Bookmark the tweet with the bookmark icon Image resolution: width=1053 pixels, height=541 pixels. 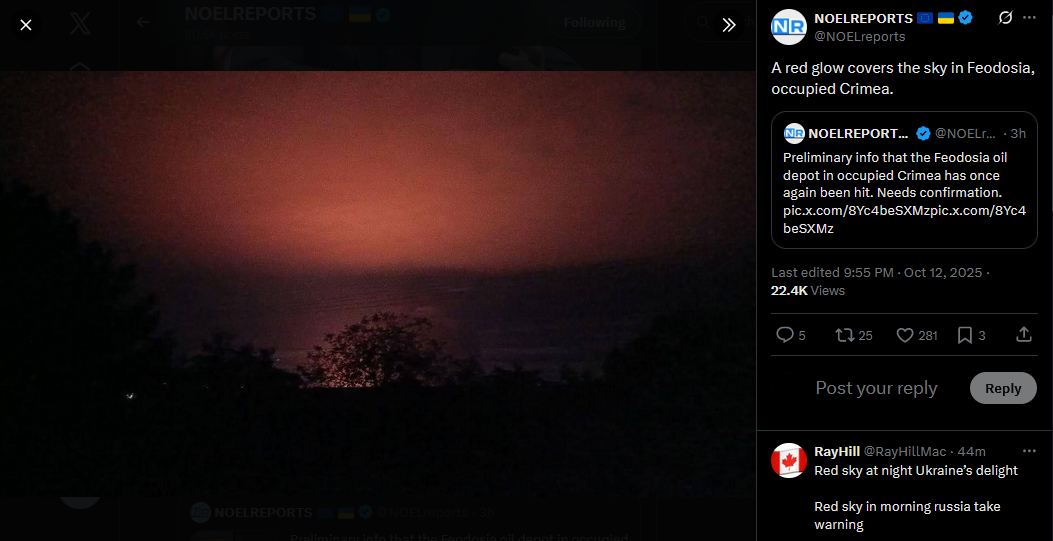pos(964,335)
